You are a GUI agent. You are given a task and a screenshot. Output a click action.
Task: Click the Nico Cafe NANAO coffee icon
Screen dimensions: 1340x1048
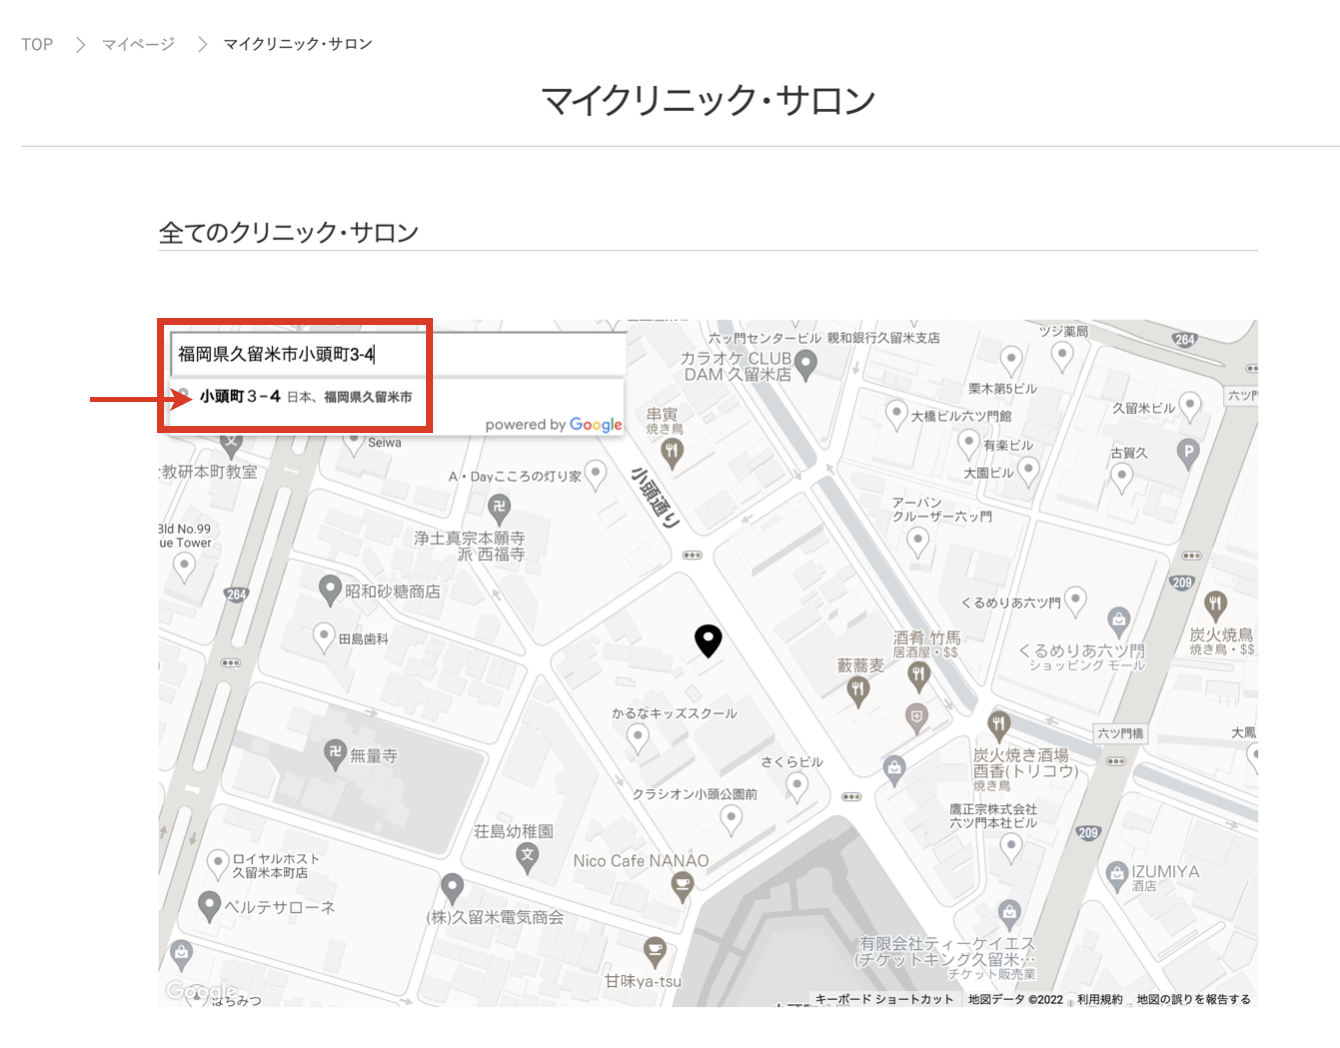point(682,885)
